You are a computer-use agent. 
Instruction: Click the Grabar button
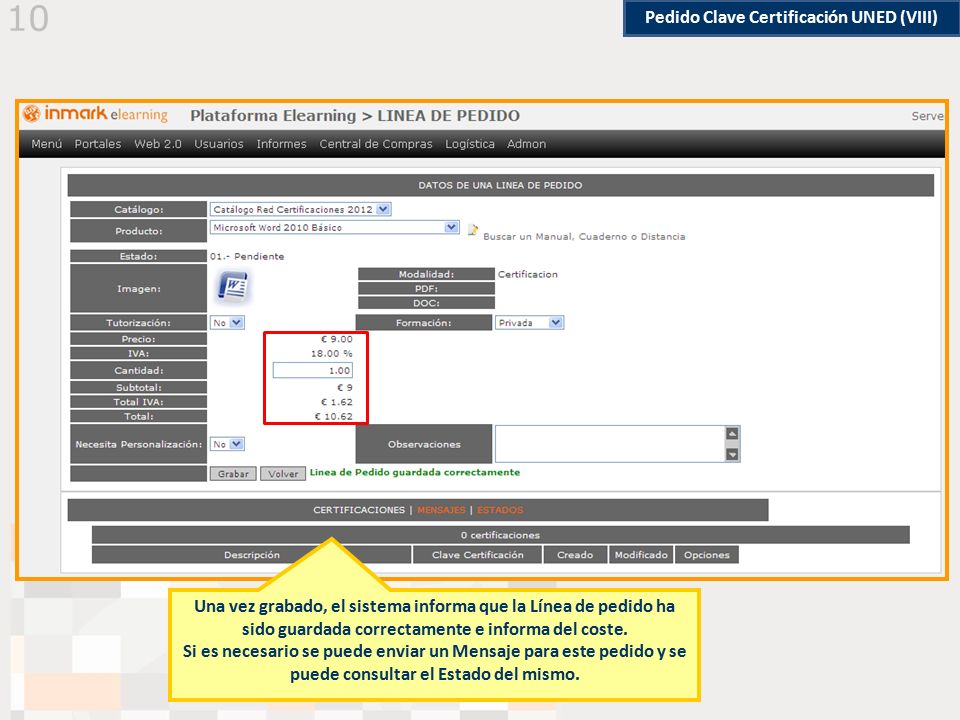(233, 474)
